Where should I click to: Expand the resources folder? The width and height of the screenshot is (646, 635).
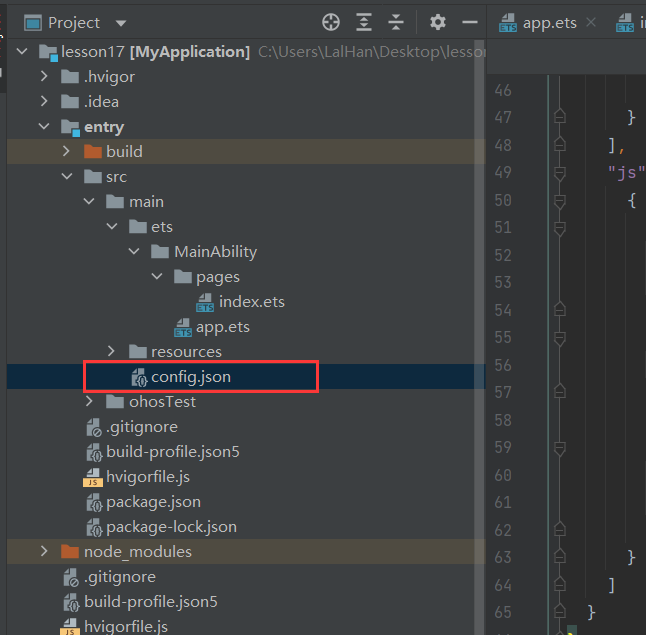(111, 351)
